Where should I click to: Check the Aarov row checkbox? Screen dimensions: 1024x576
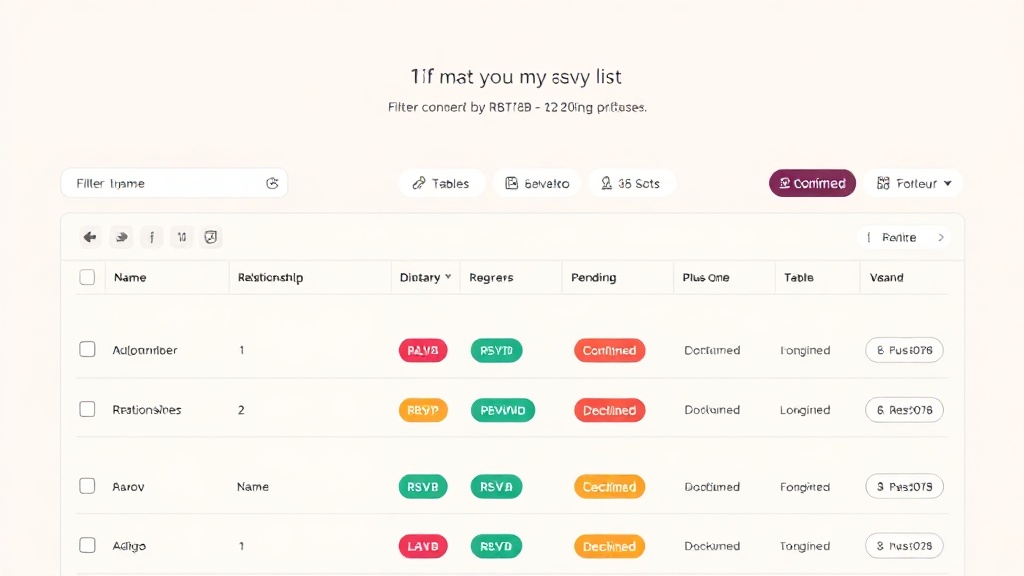87,486
